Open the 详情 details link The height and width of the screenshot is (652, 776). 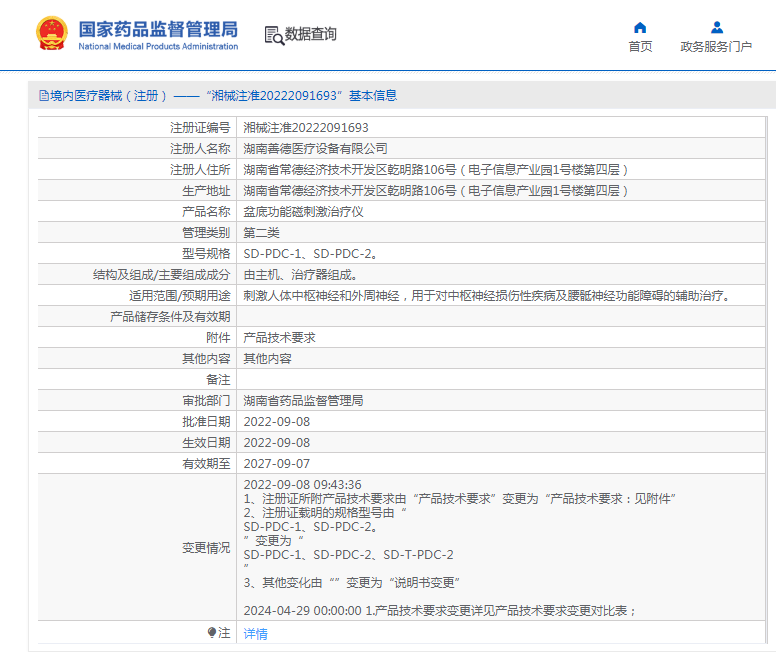pyautogui.click(x=255, y=634)
